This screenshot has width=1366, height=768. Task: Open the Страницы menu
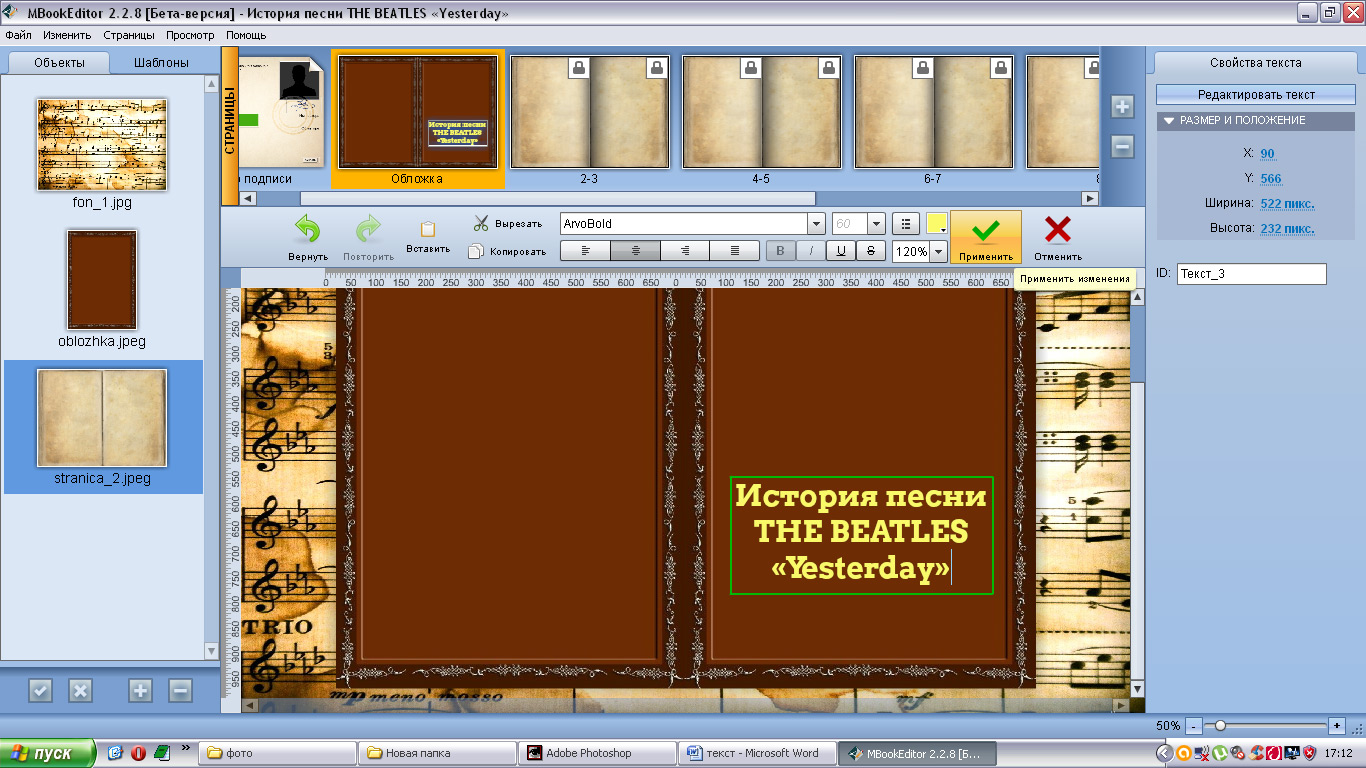tap(129, 35)
